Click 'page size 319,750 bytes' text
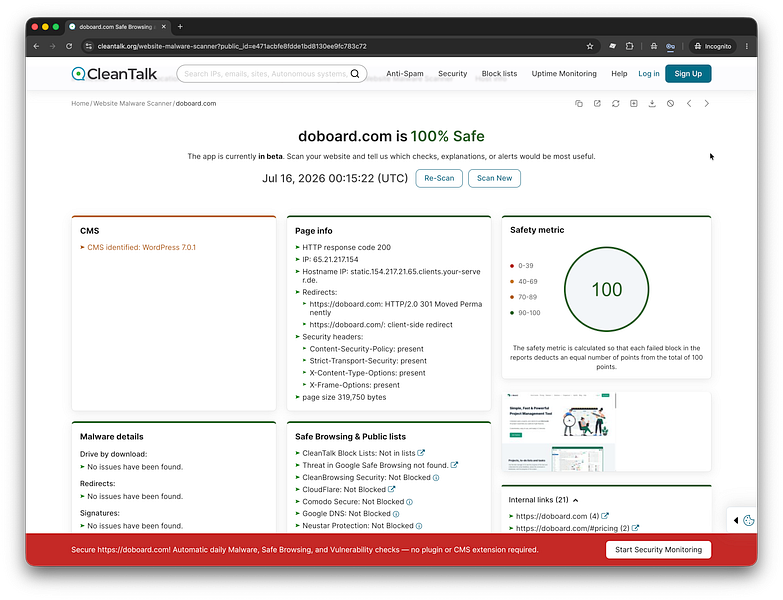The image size is (783, 600). click(344, 397)
